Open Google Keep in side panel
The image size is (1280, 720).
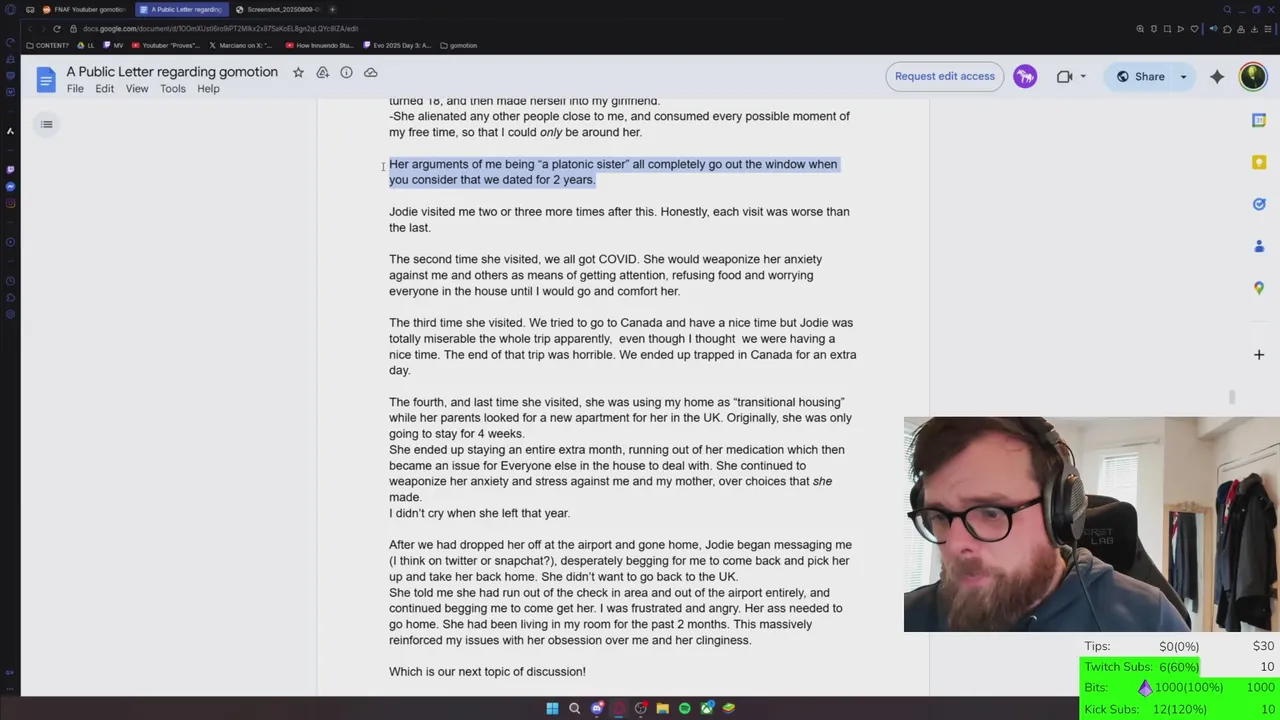click(1259, 162)
